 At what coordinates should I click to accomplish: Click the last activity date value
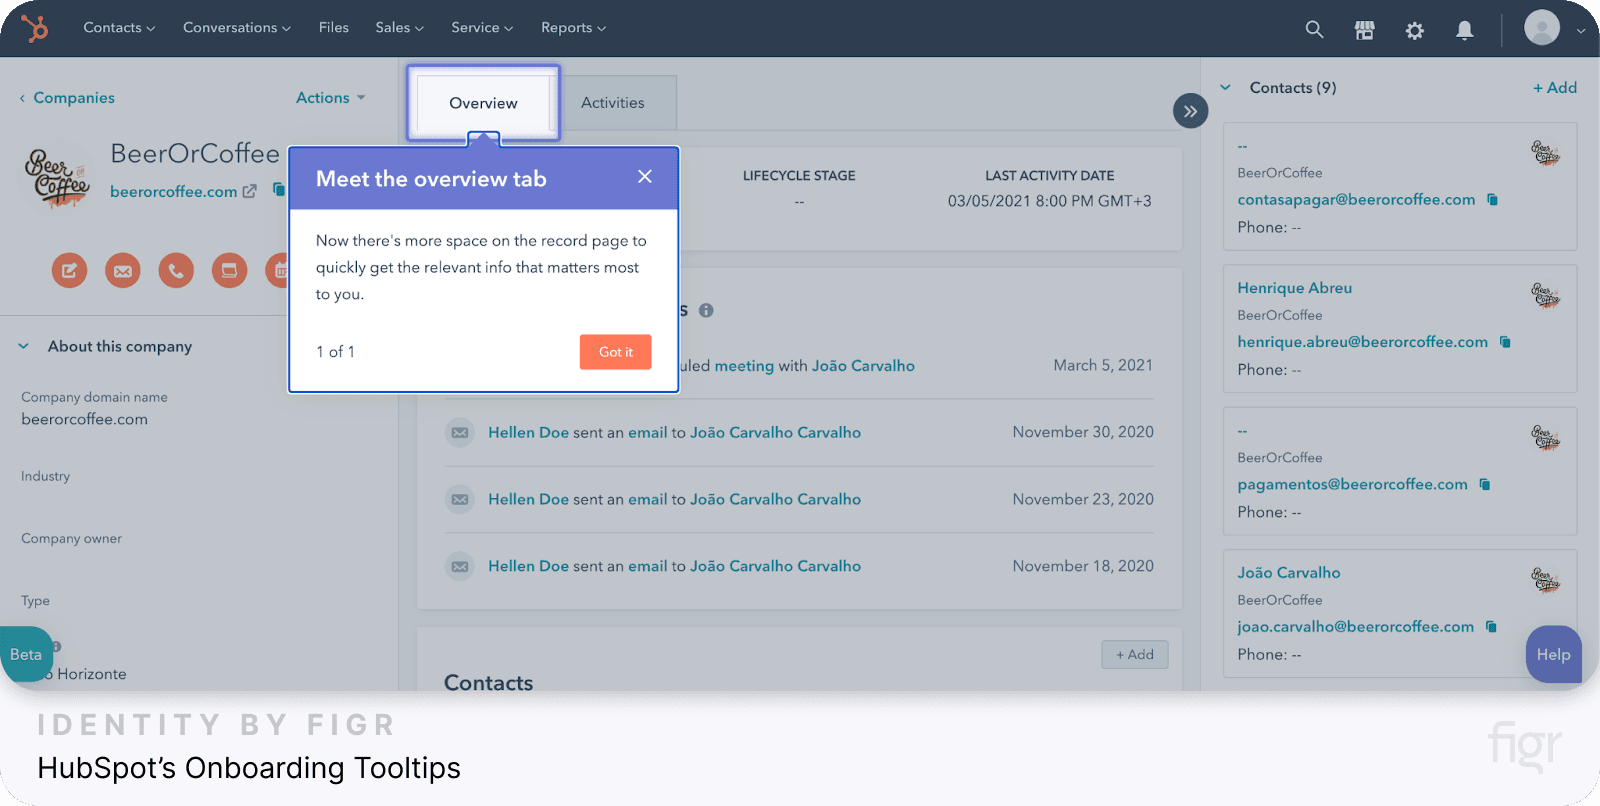pos(1049,201)
